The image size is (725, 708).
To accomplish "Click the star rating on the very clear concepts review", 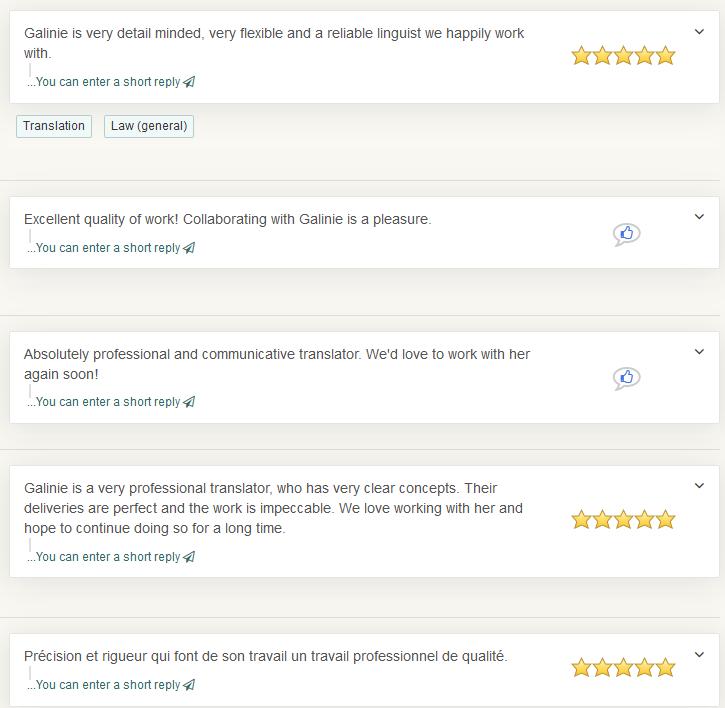I will pyautogui.click(x=623, y=520).
